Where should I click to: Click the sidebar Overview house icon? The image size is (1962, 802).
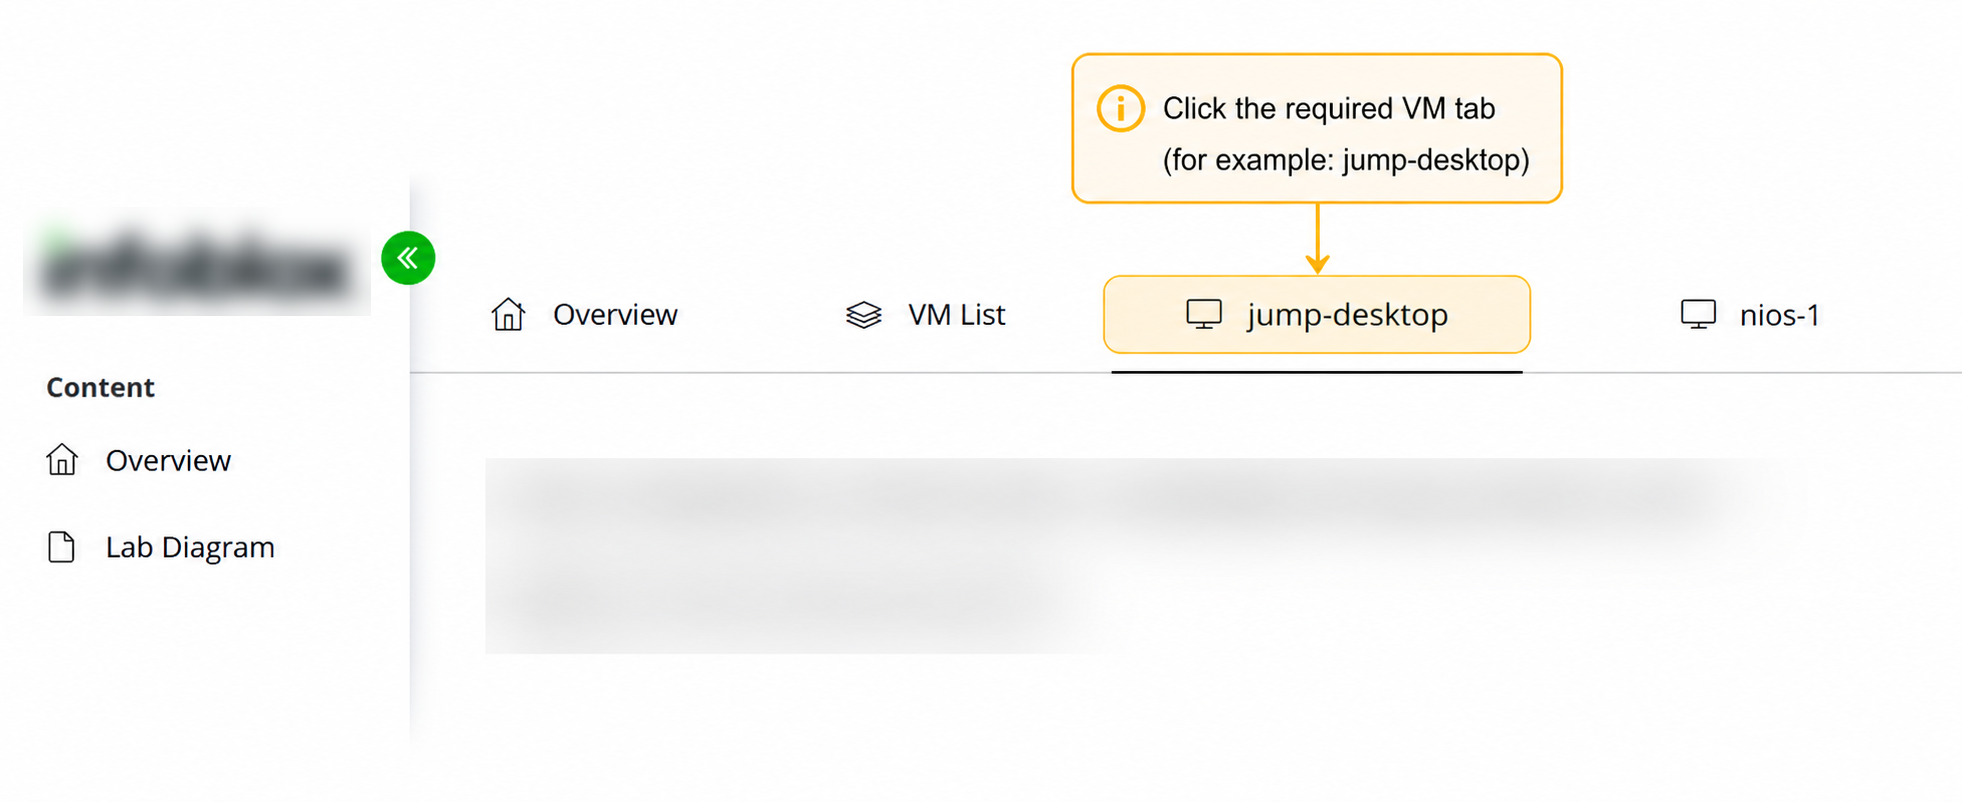[62, 460]
